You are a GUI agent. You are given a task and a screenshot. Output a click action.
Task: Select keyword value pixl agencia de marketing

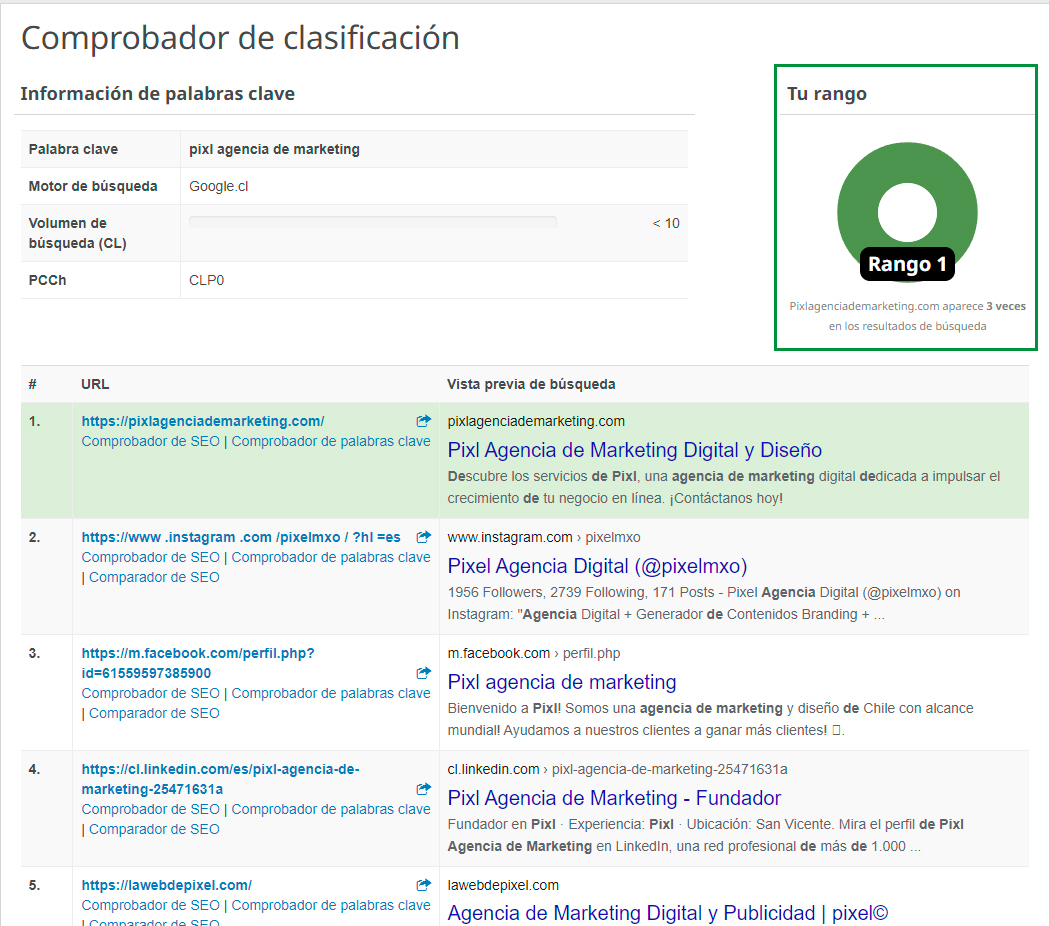tap(274, 149)
